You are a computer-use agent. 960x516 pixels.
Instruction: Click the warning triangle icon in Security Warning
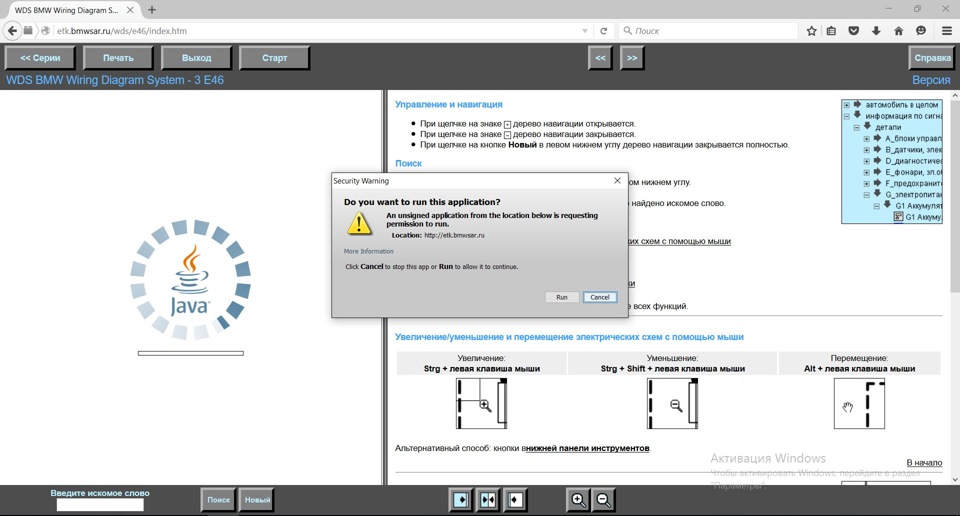point(359,224)
